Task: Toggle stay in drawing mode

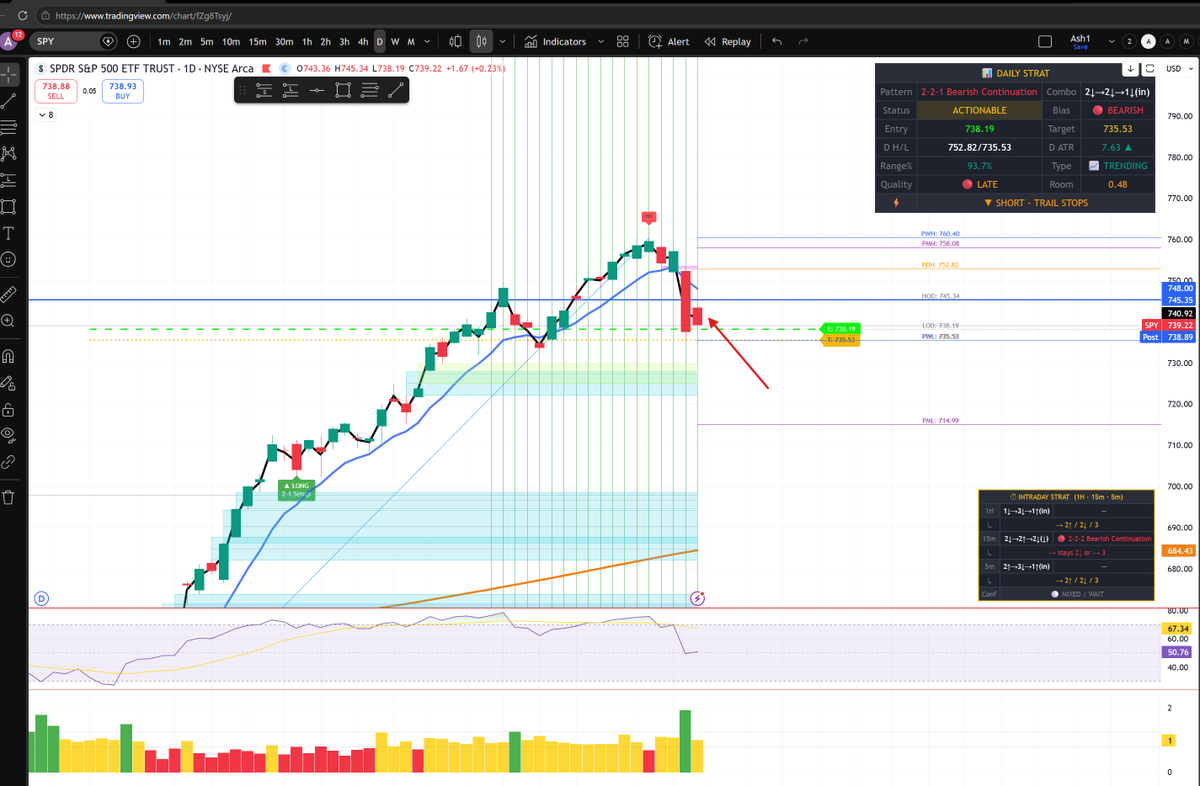Action: 9,382
